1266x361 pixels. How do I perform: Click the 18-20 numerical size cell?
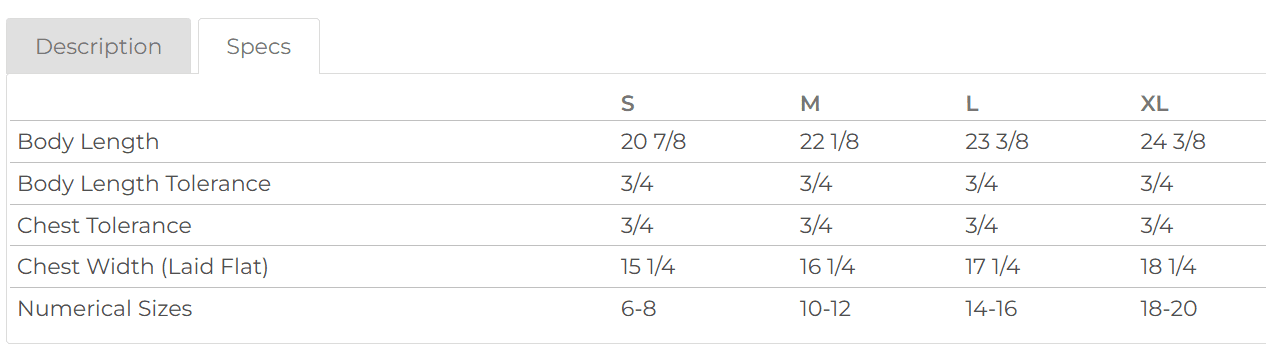pos(1168,309)
